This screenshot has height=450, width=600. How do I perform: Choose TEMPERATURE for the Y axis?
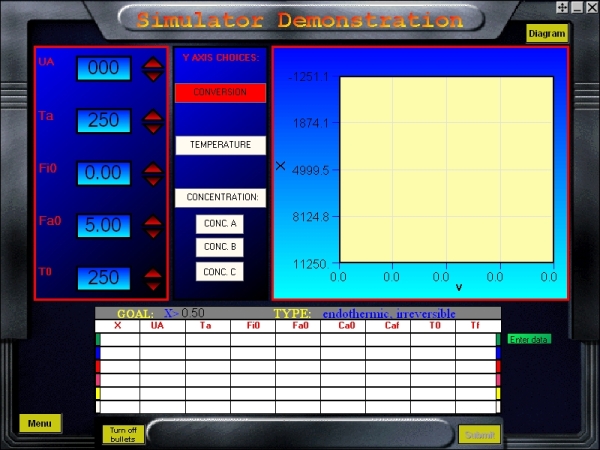click(220, 145)
